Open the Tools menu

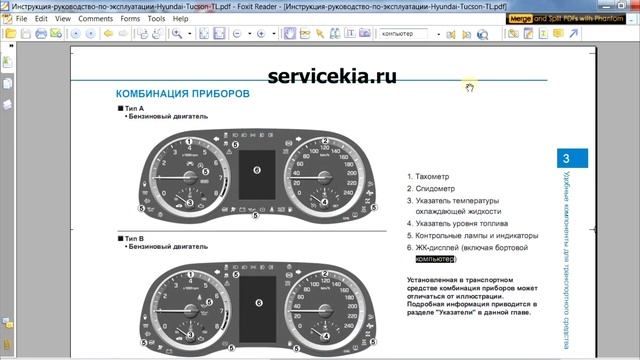tap(156, 19)
